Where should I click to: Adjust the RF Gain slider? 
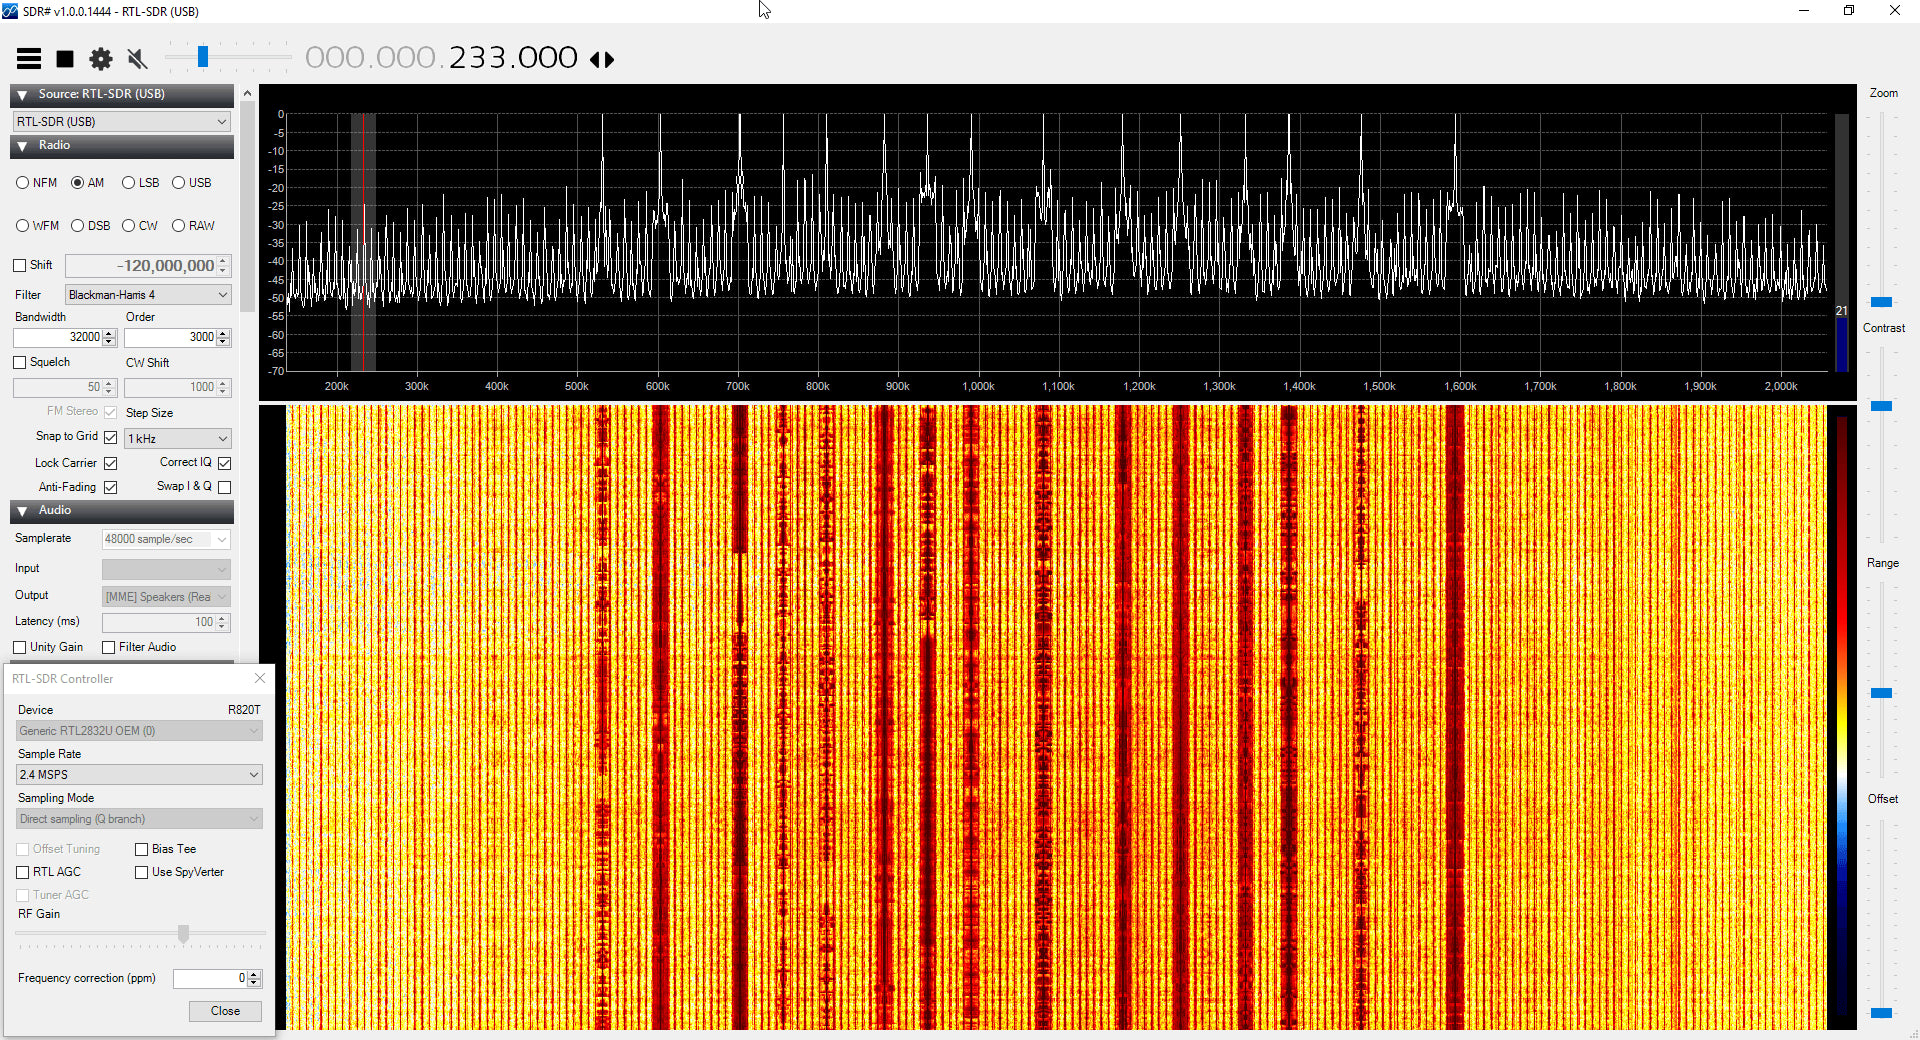[x=182, y=933]
